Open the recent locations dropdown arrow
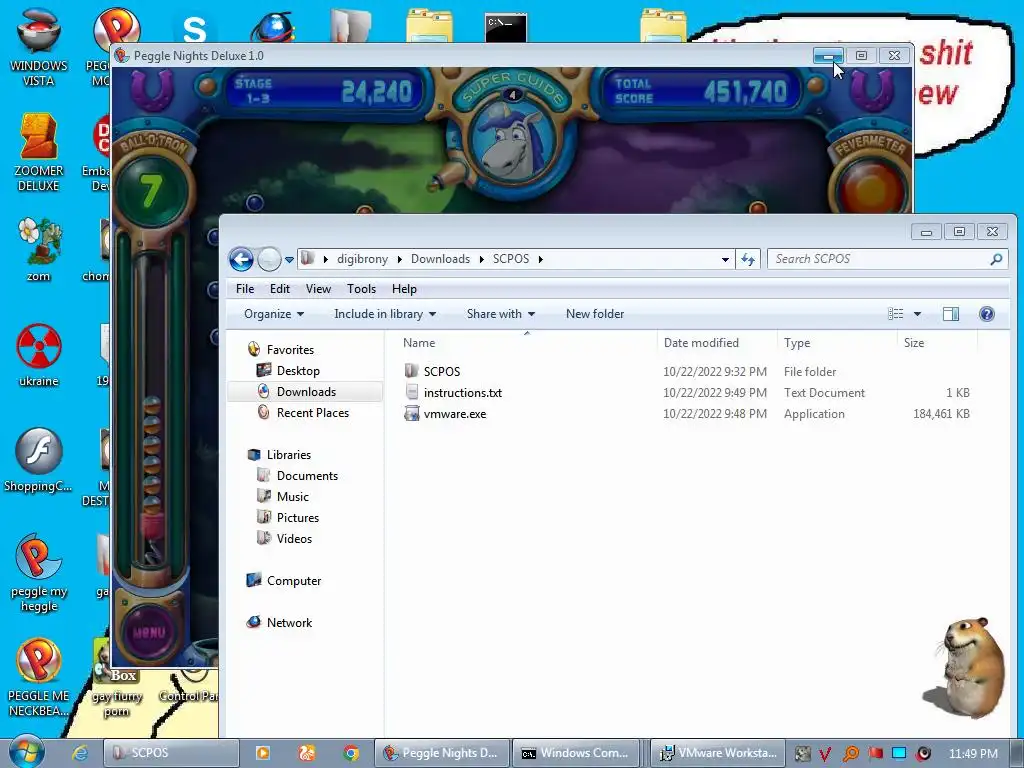Image resolution: width=1024 pixels, height=768 pixels. 289,260
